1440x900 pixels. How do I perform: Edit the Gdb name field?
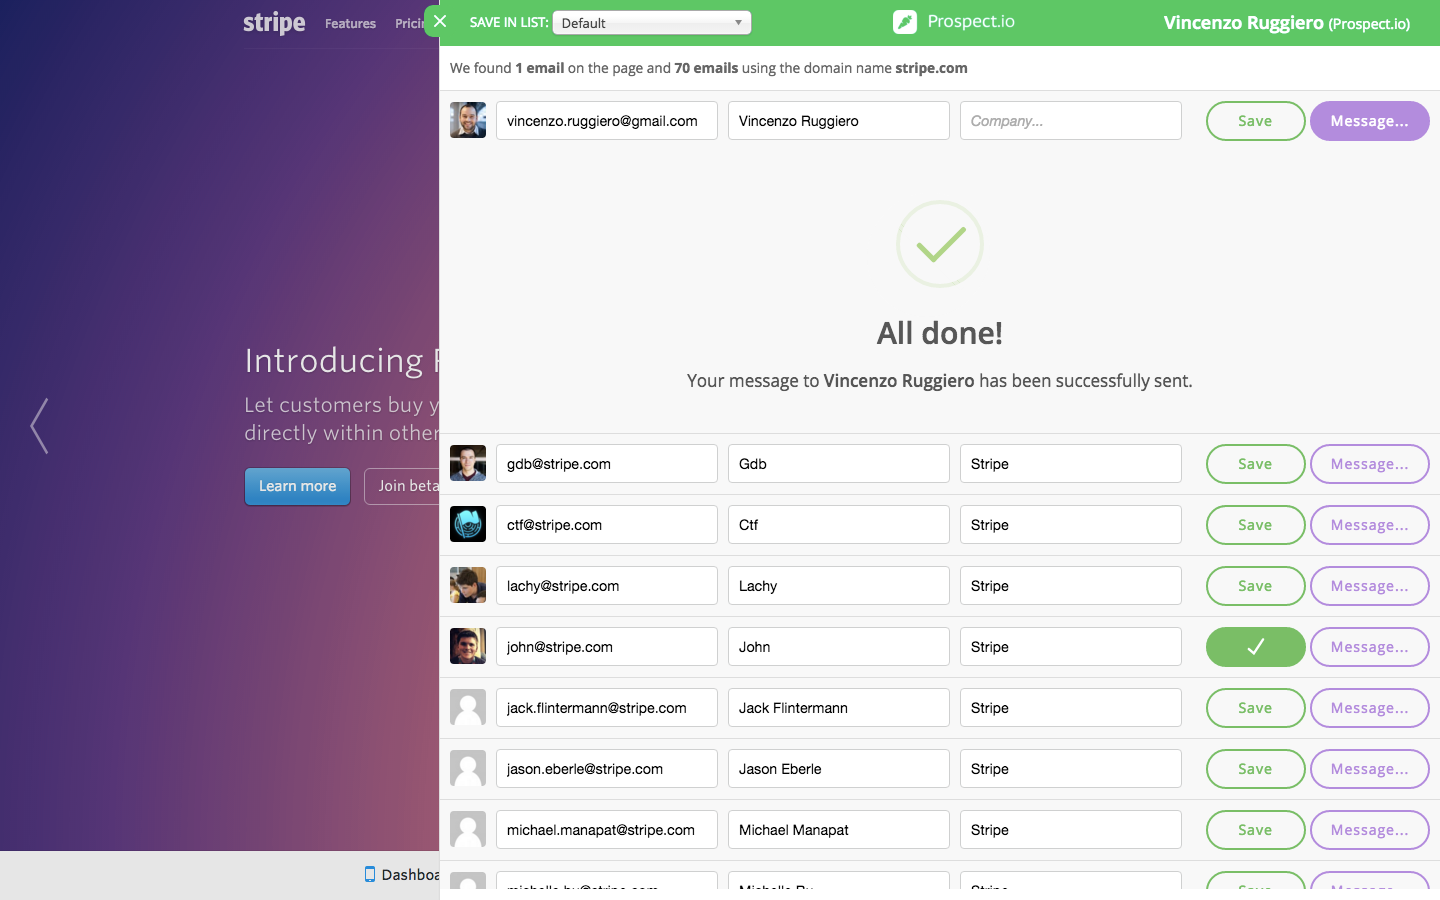point(839,464)
